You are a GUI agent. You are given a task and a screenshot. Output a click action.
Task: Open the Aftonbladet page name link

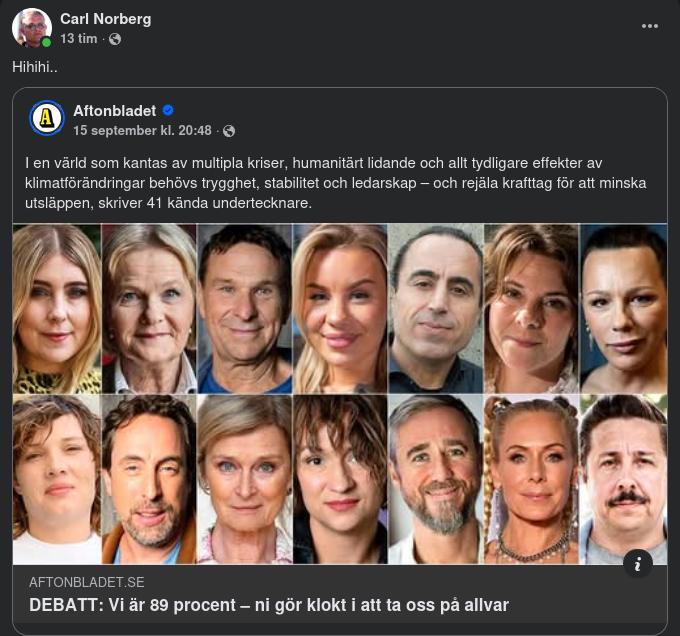pos(114,110)
